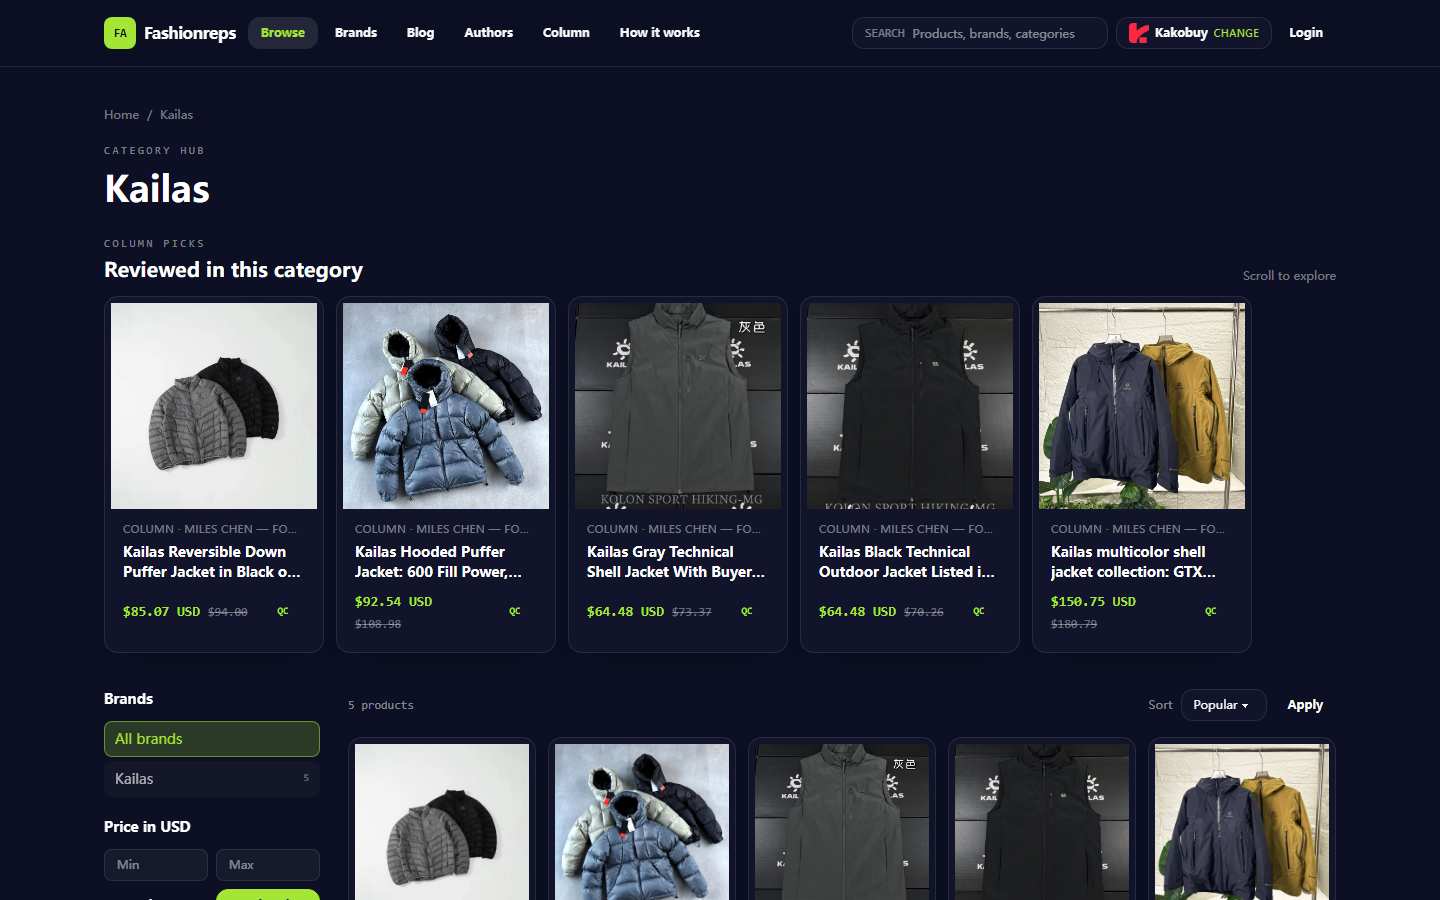Click the Fashionreps site name

click(x=190, y=33)
